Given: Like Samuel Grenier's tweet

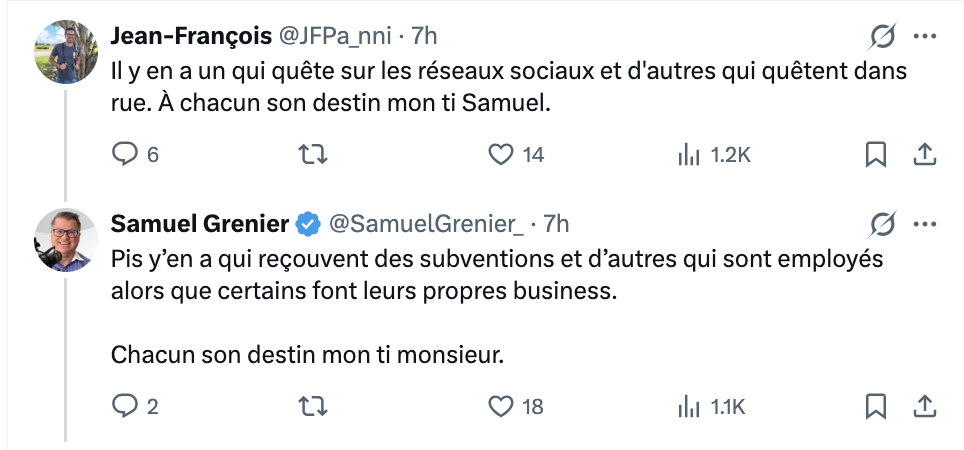Looking at the screenshot, I should click(x=500, y=406).
